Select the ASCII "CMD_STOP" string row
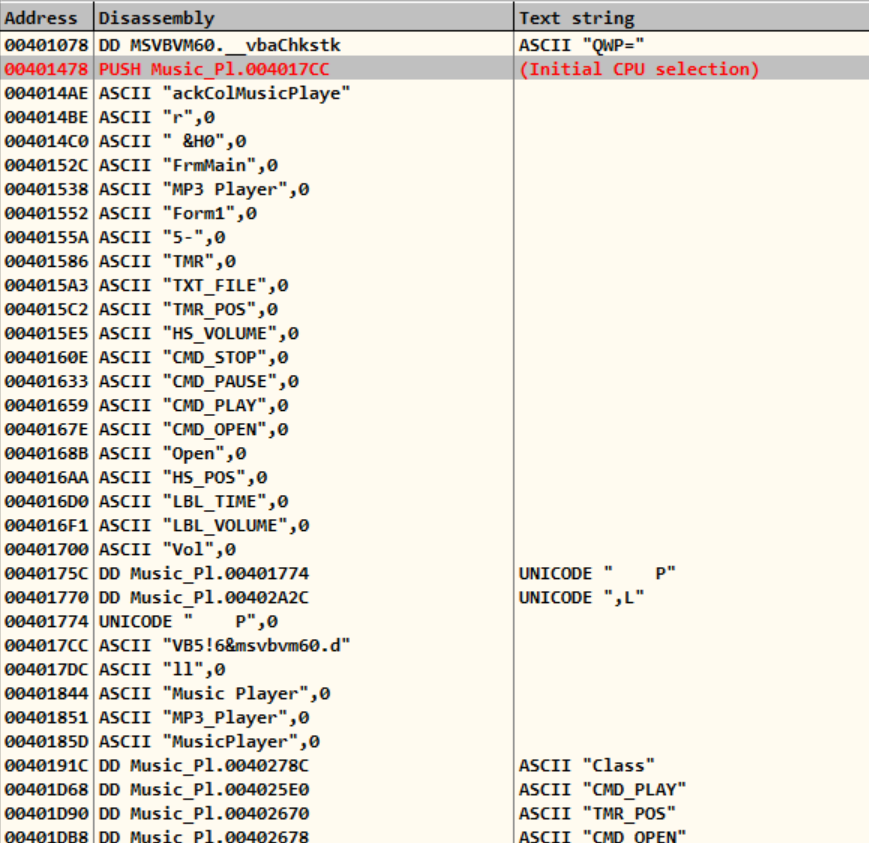Screen dimensions: 869x843 434,357
